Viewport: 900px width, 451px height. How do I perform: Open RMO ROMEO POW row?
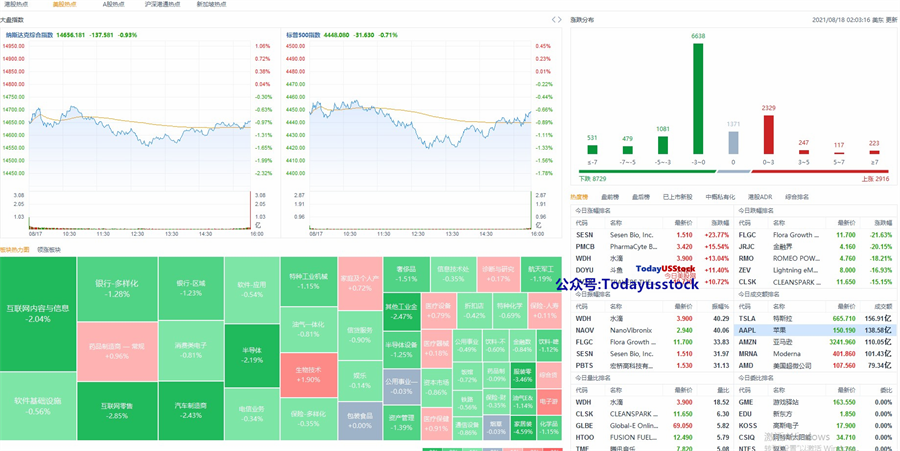[x=814, y=258]
